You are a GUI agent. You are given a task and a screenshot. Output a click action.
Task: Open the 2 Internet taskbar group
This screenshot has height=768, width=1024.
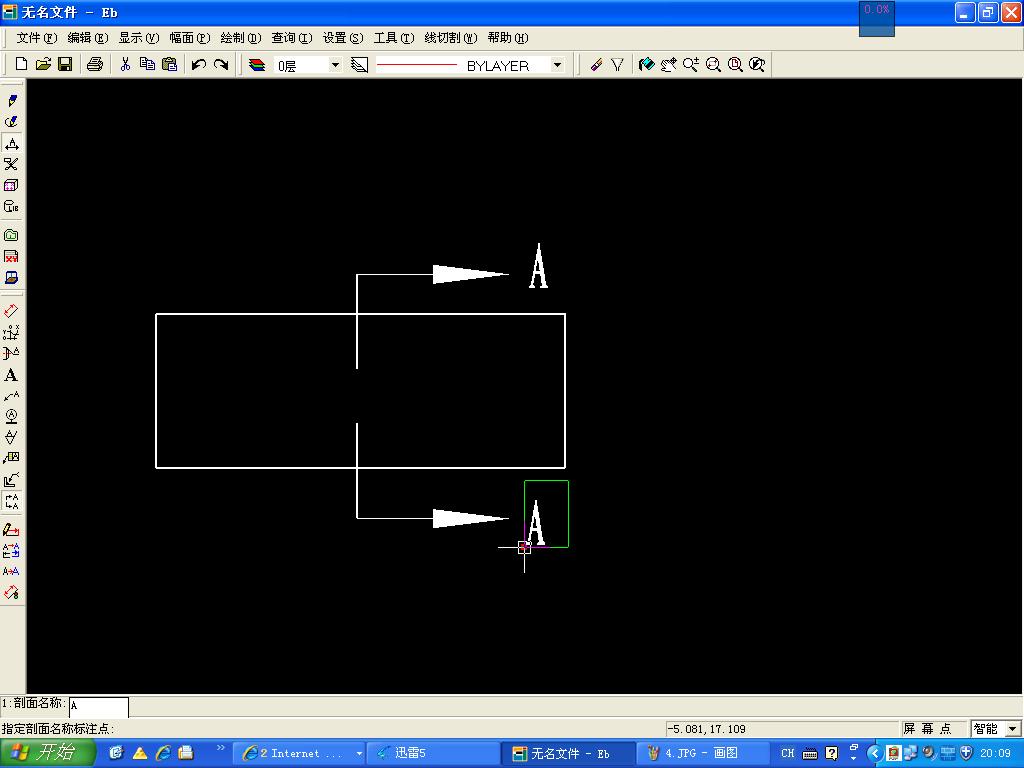click(299, 753)
